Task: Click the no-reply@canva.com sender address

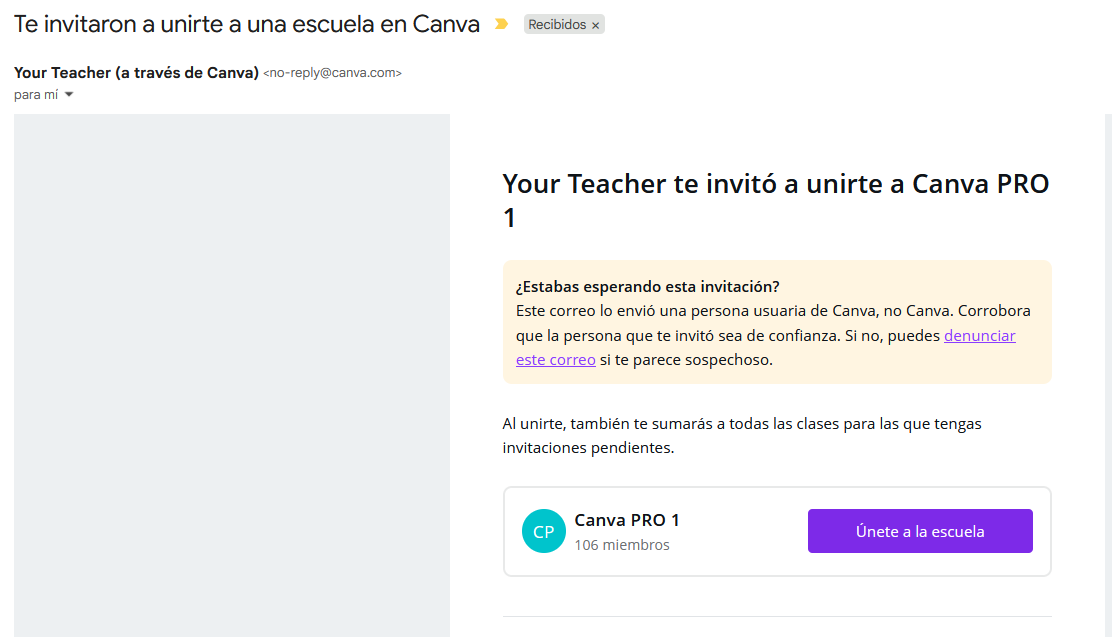Action: (333, 72)
